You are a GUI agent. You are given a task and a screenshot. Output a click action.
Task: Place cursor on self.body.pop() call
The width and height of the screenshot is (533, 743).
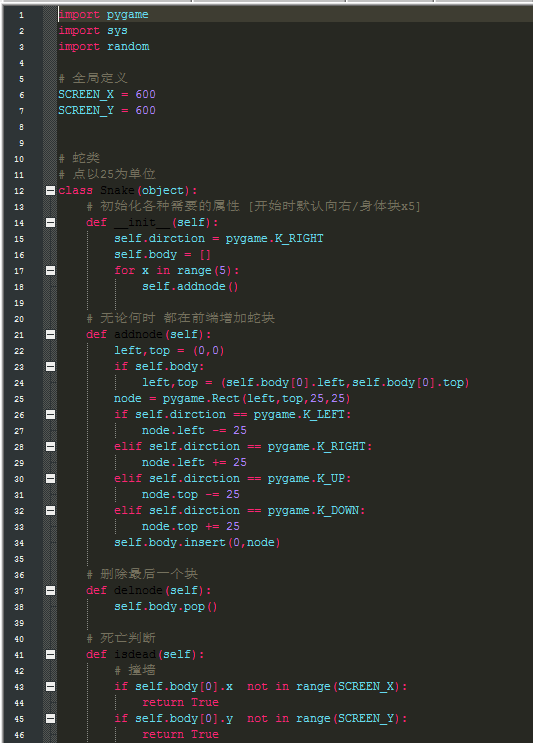coord(166,607)
